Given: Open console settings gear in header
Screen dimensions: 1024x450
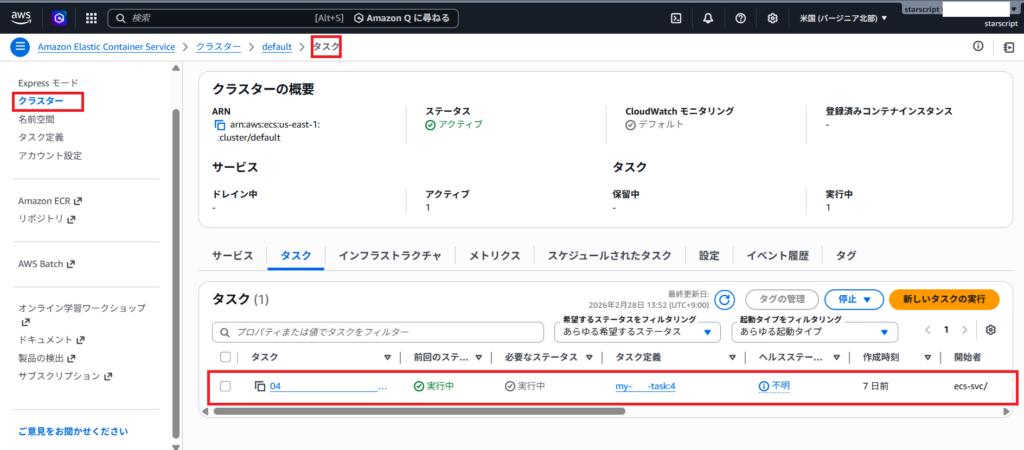Looking at the screenshot, I should (x=772, y=18).
